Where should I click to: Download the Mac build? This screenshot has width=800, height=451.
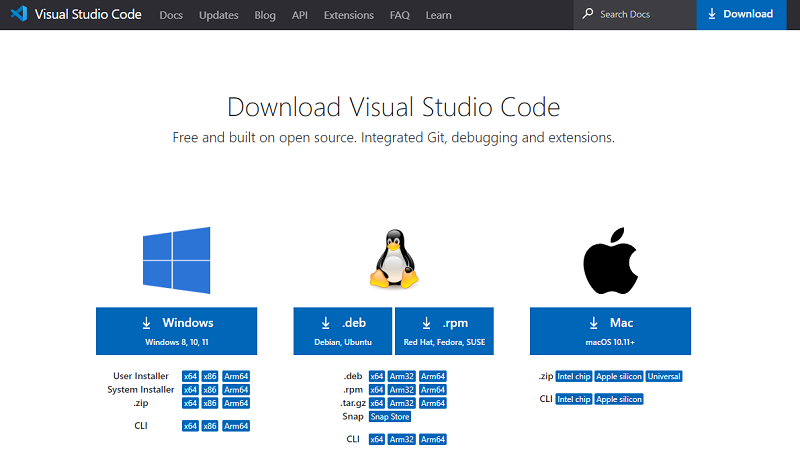pos(610,331)
